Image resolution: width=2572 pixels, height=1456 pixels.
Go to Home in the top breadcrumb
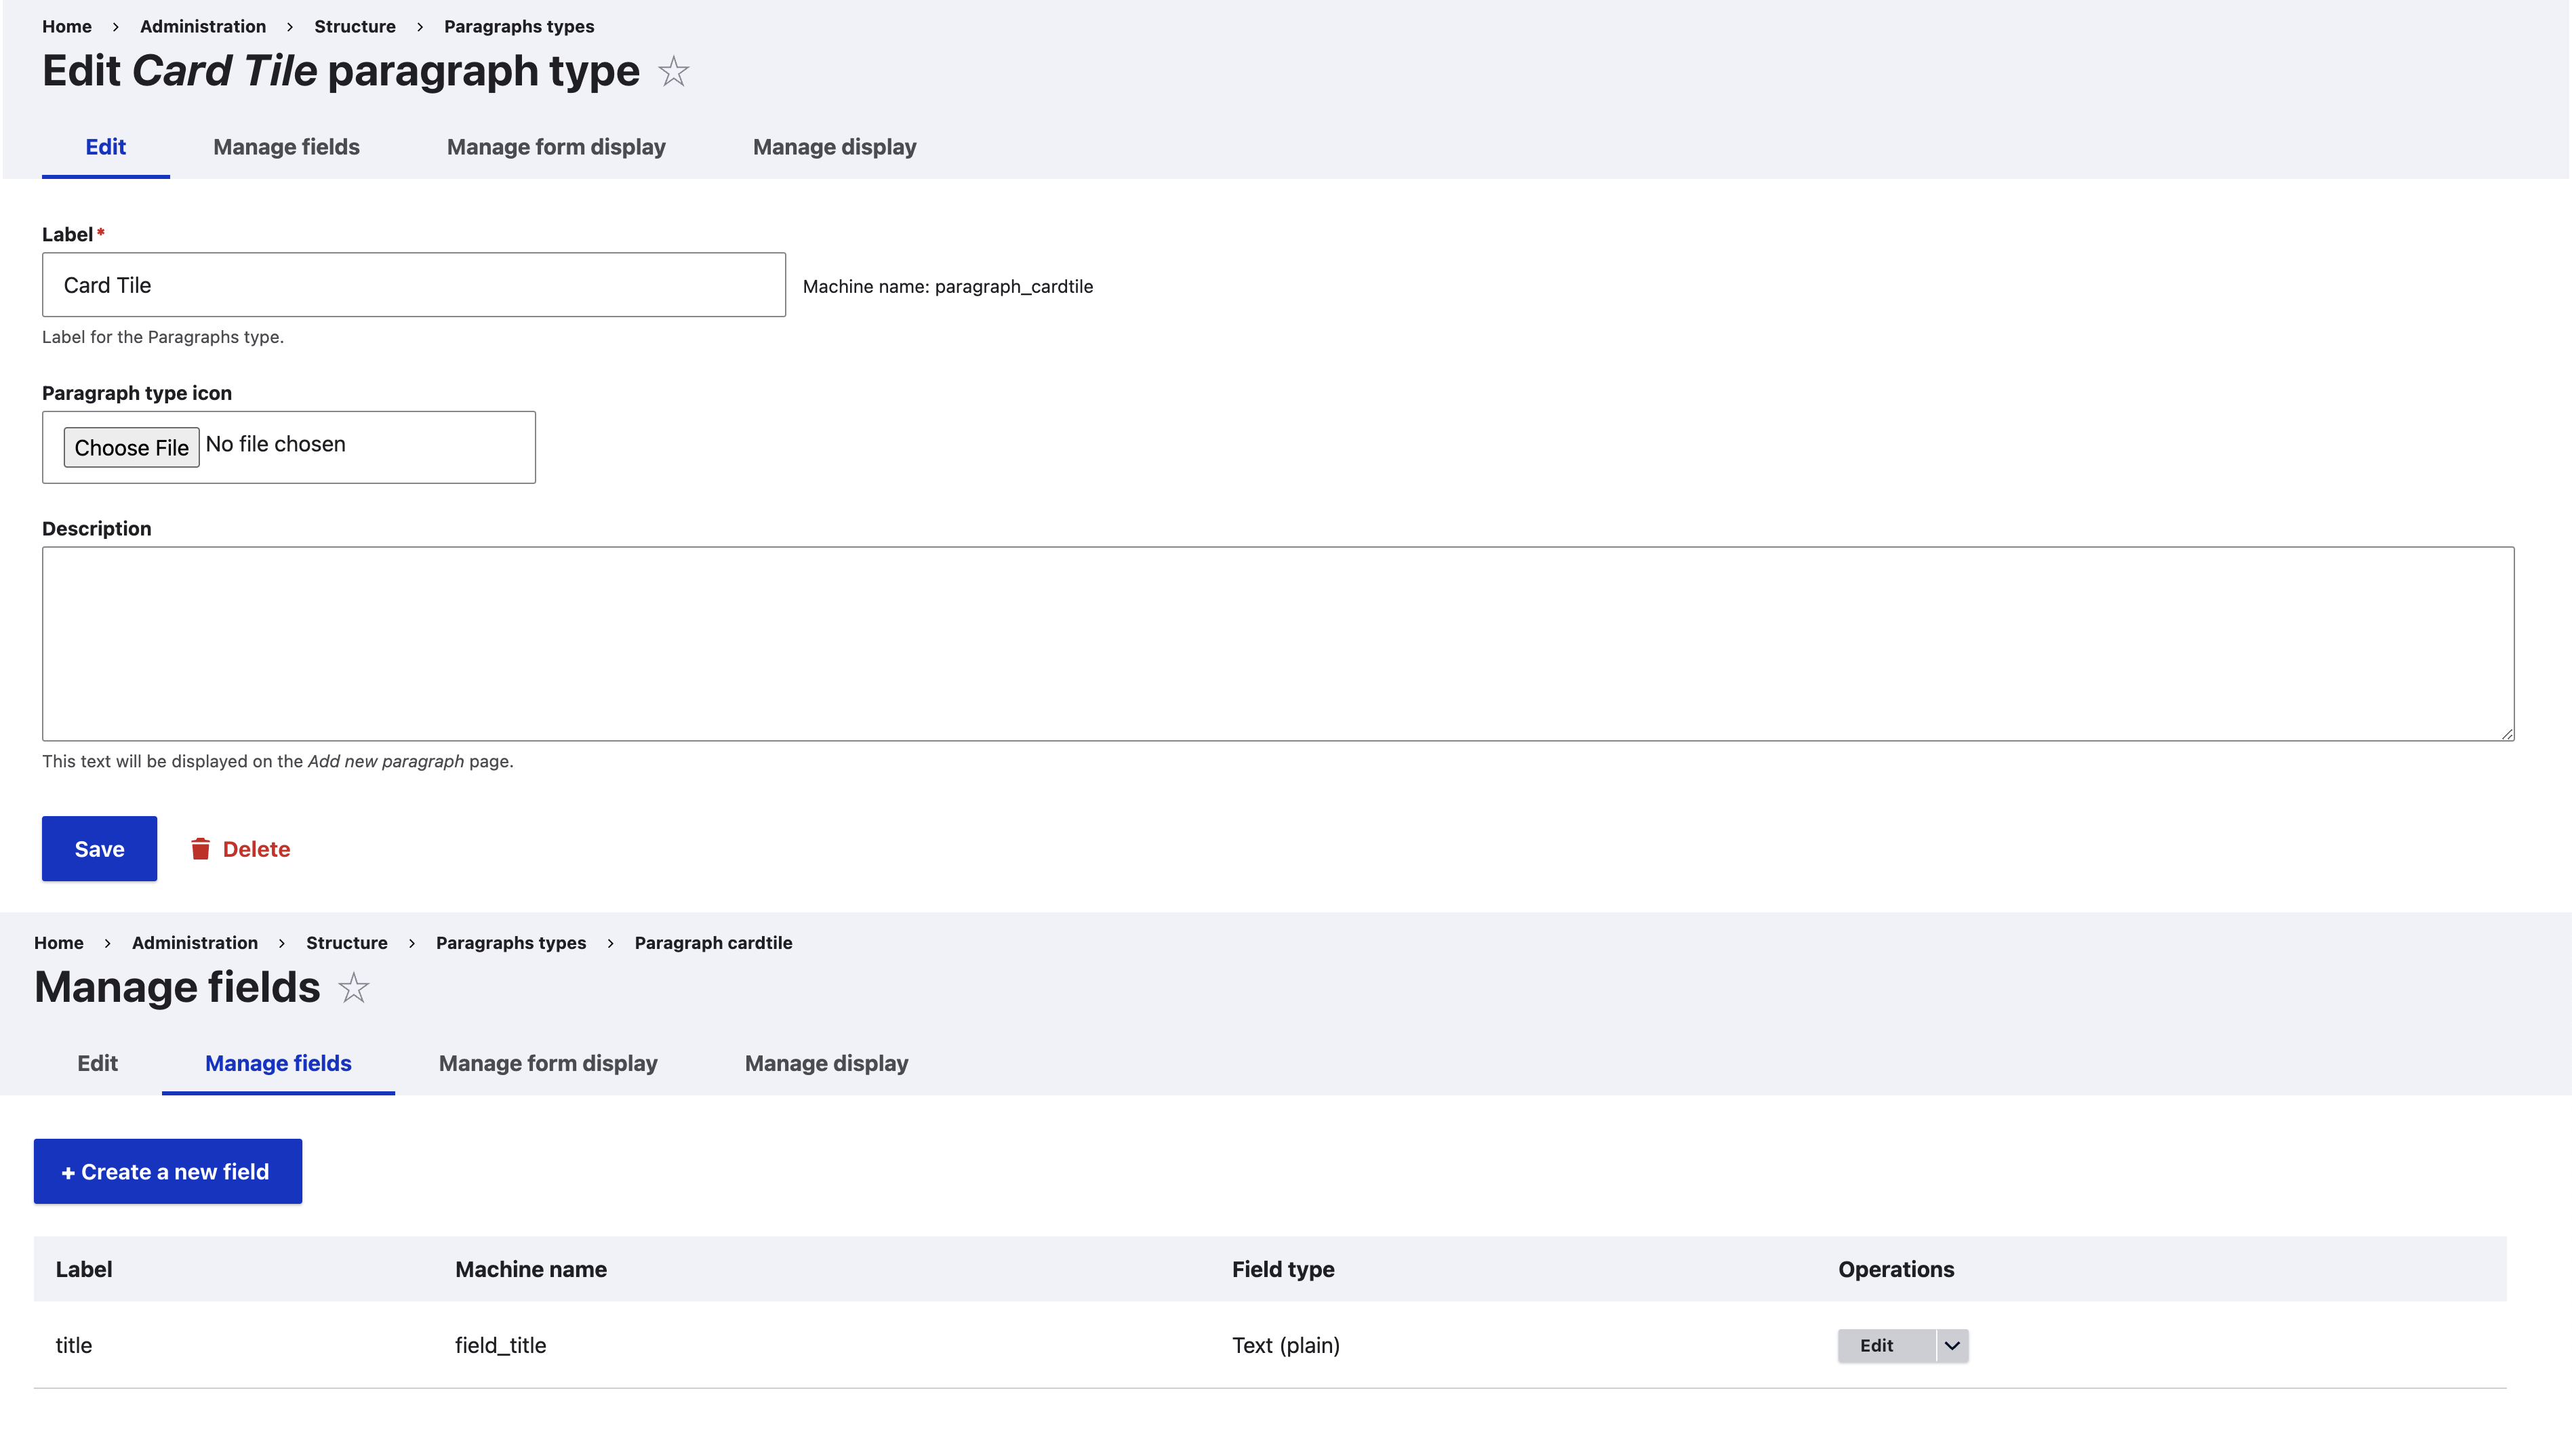67,27
